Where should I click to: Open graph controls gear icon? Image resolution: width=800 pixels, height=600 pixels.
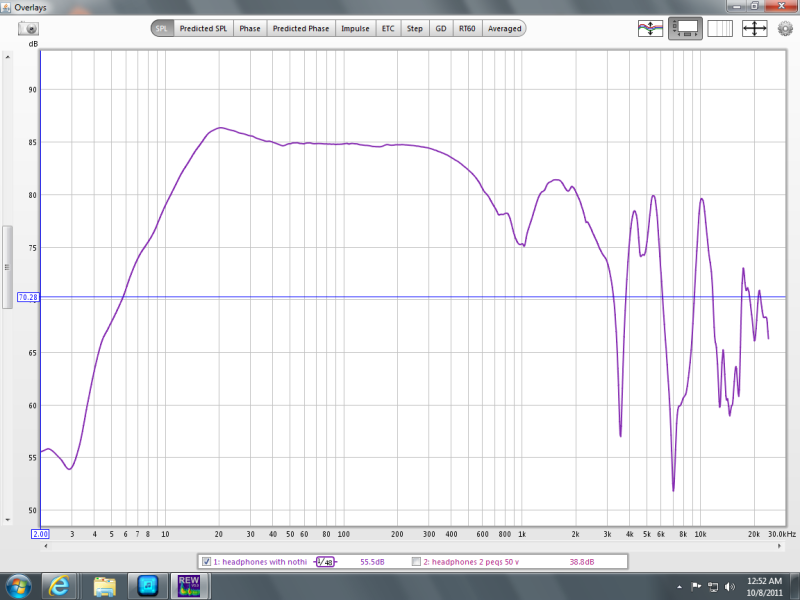[x=784, y=29]
